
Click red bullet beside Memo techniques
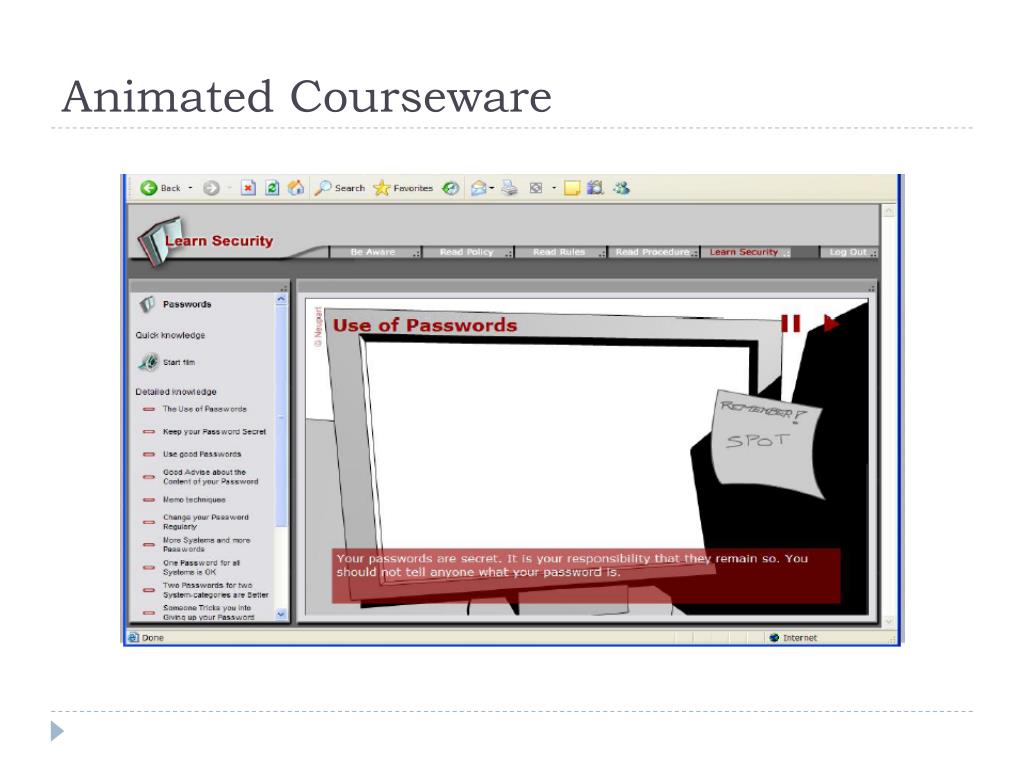(149, 500)
